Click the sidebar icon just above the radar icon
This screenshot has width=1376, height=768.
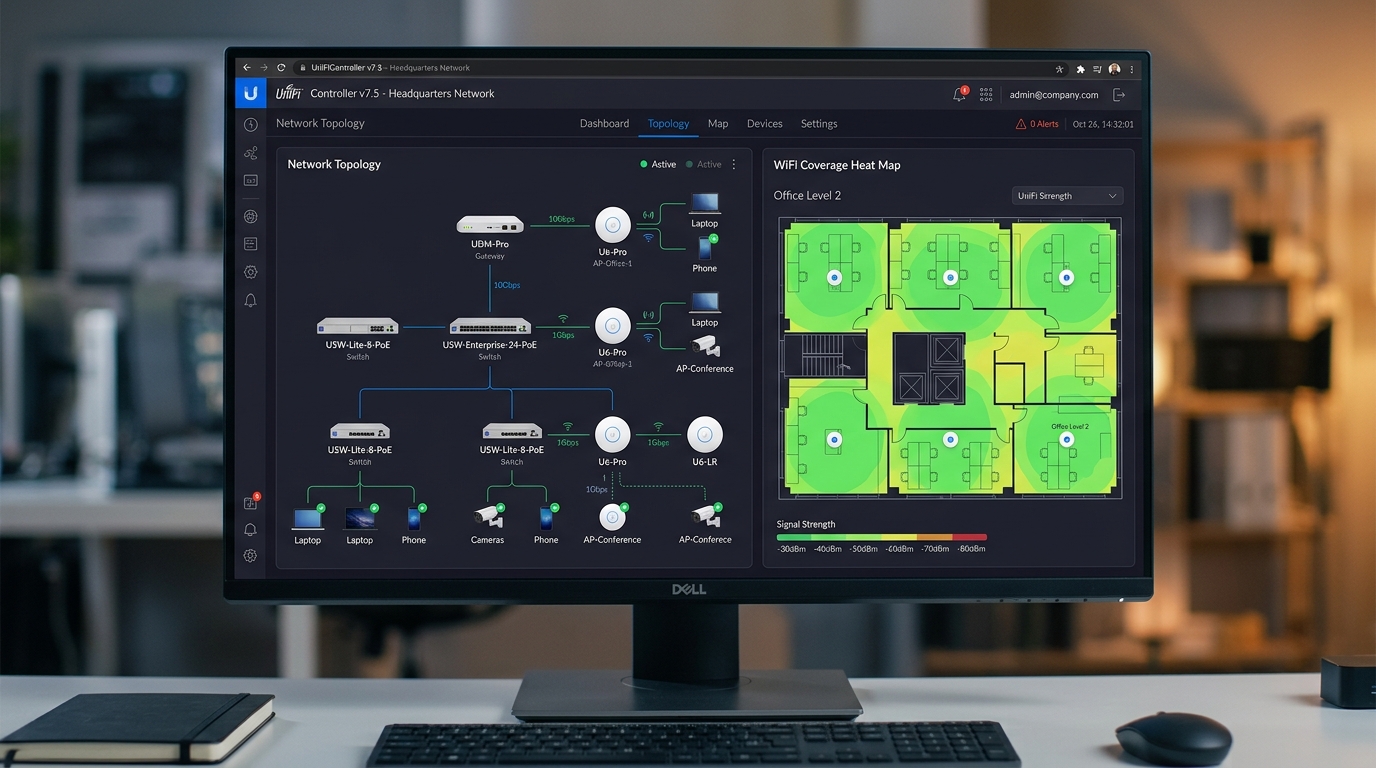click(250, 181)
